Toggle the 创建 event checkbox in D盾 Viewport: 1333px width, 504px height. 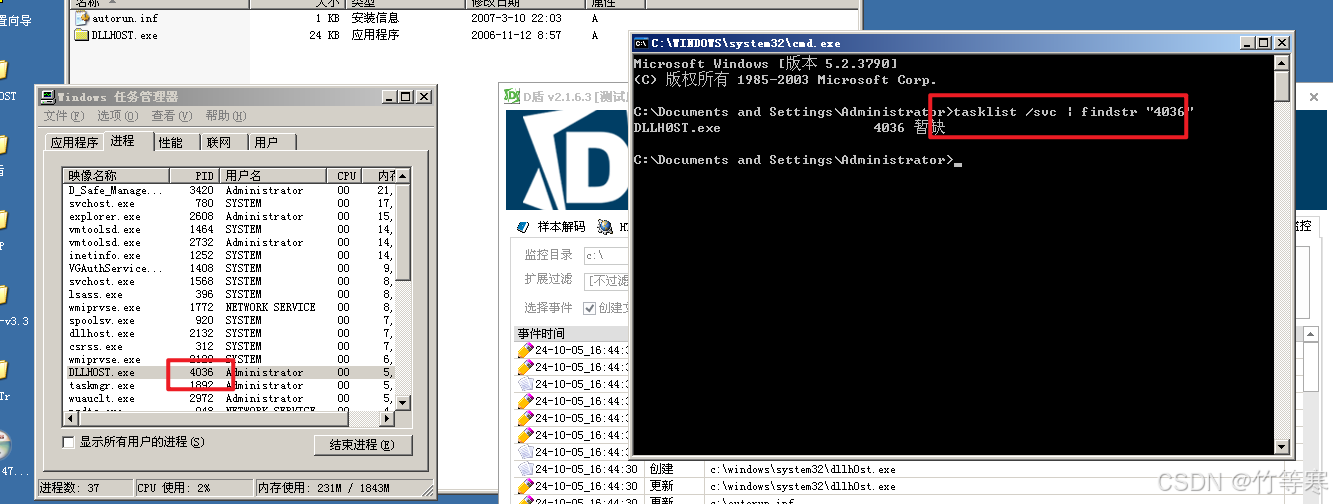[x=590, y=308]
